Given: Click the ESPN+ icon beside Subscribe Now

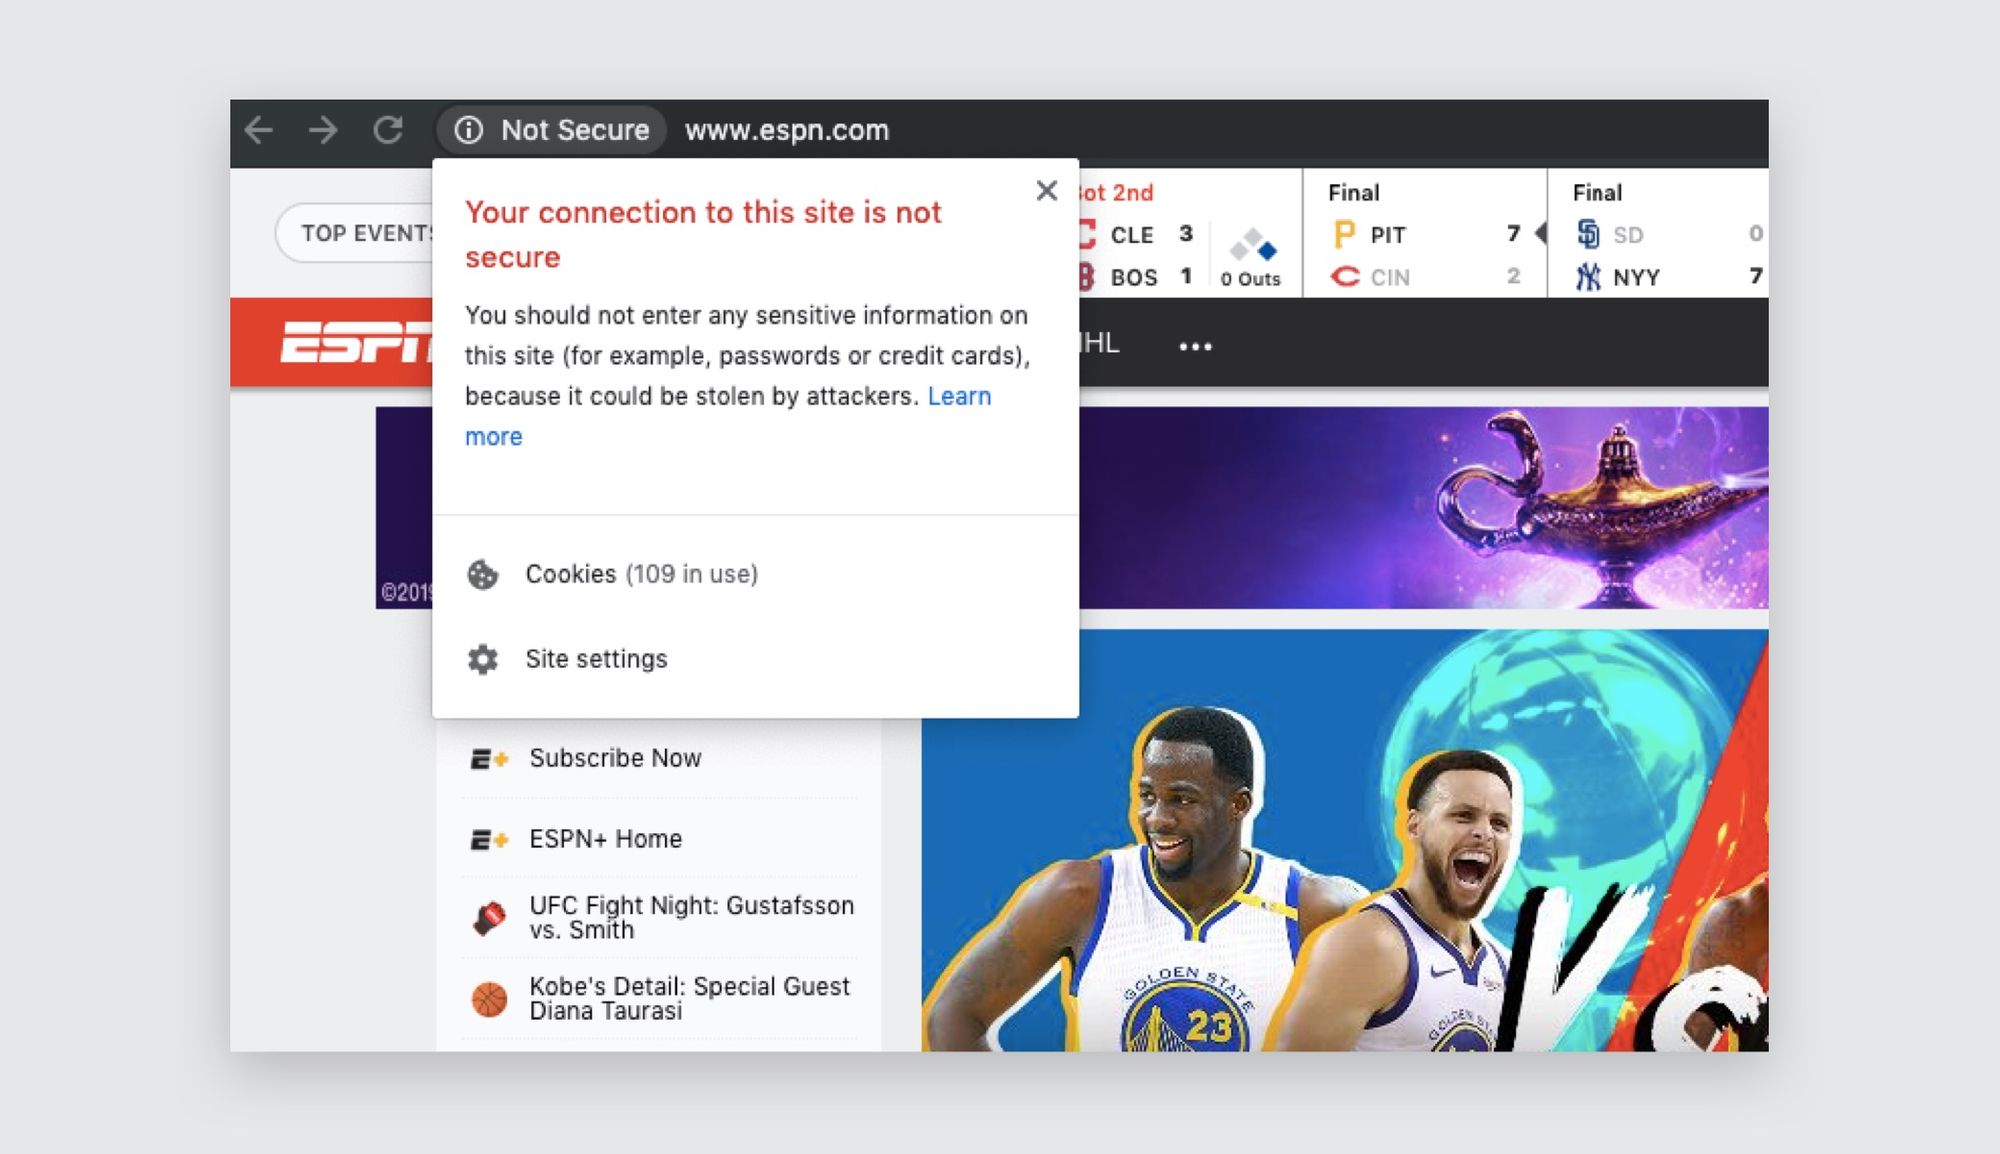Looking at the screenshot, I should tap(489, 758).
